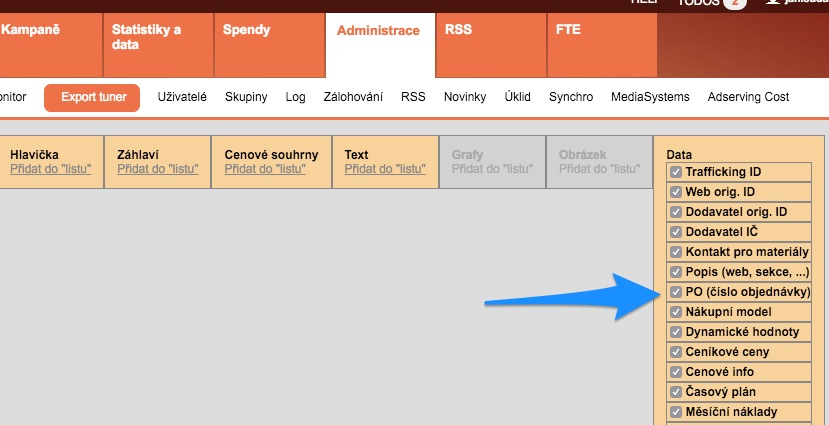Disable the Časový plán checkbox
Image resolution: width=829 pixels, height=425 pixels.
coord(676,392)
